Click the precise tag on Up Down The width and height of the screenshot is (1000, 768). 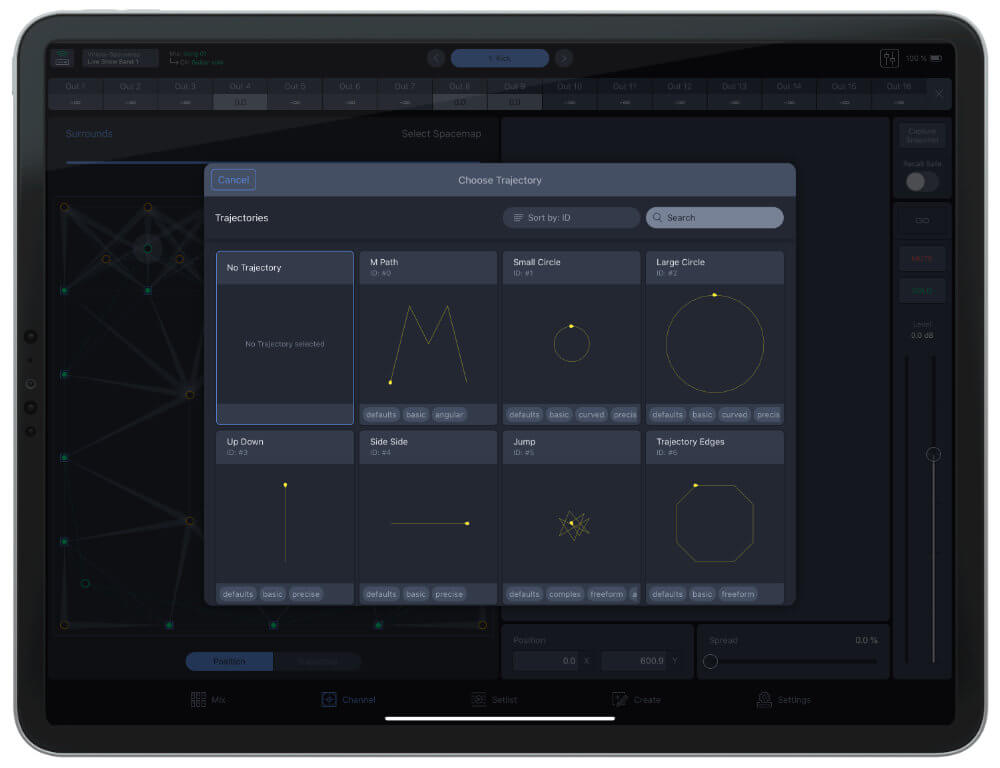(305, 594)
